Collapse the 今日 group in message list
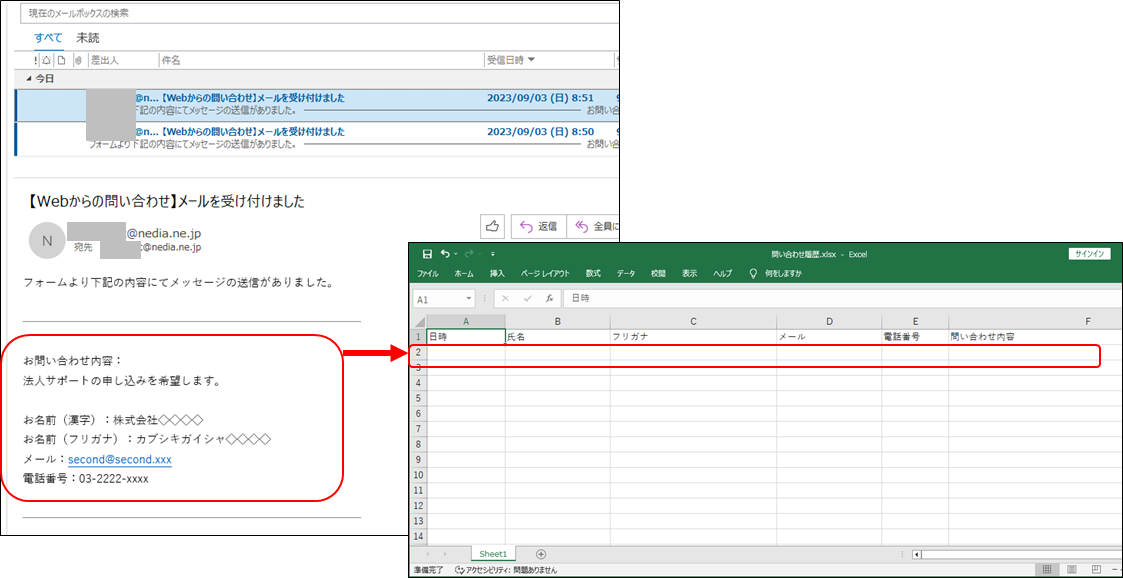Screen dimensions: 1123x578 pyautogui.click(x=29, y=79)
